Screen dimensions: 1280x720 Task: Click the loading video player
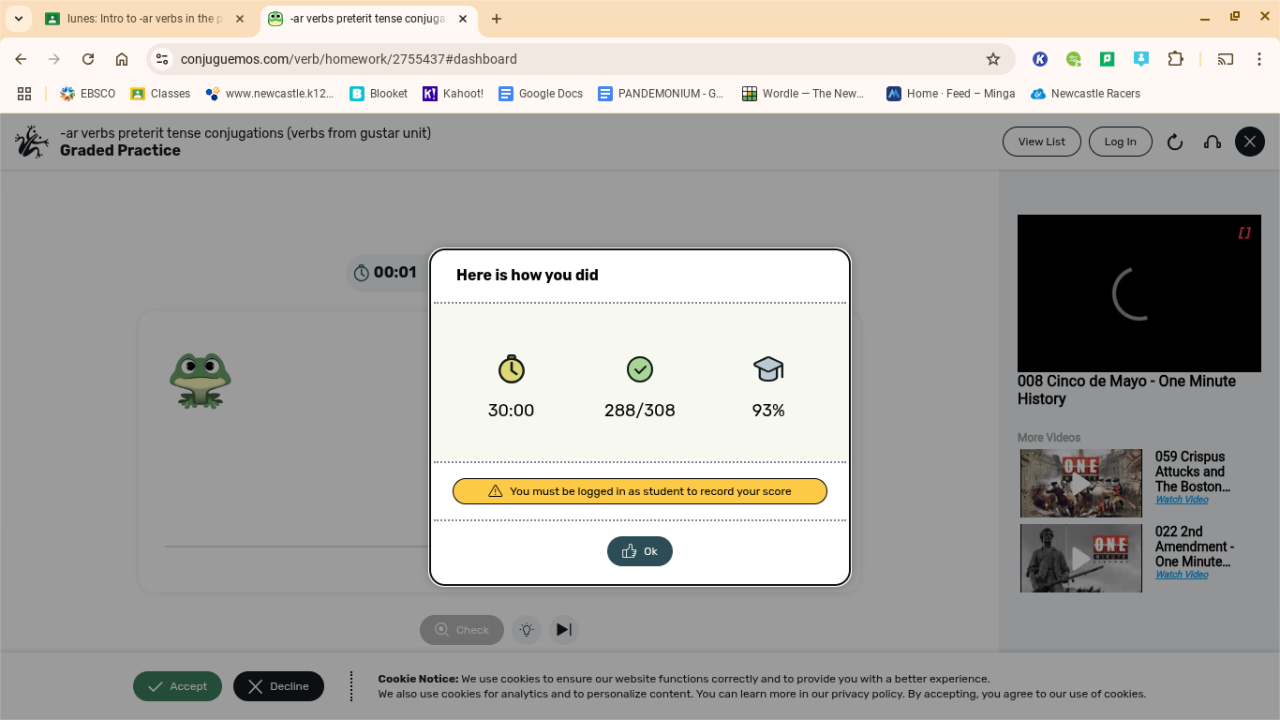pyautogui.click(x=1139, y=293)
